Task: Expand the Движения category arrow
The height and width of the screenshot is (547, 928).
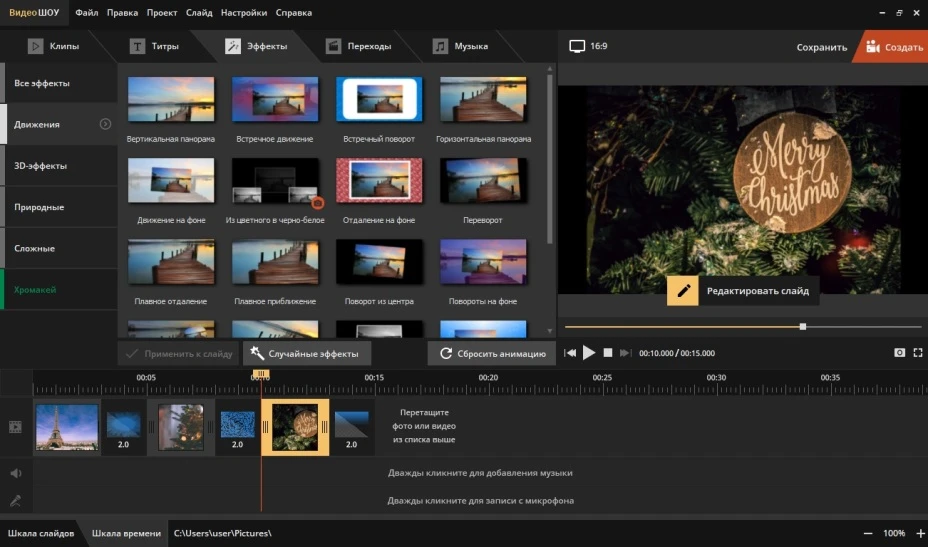Action: [x=105, y=124]
